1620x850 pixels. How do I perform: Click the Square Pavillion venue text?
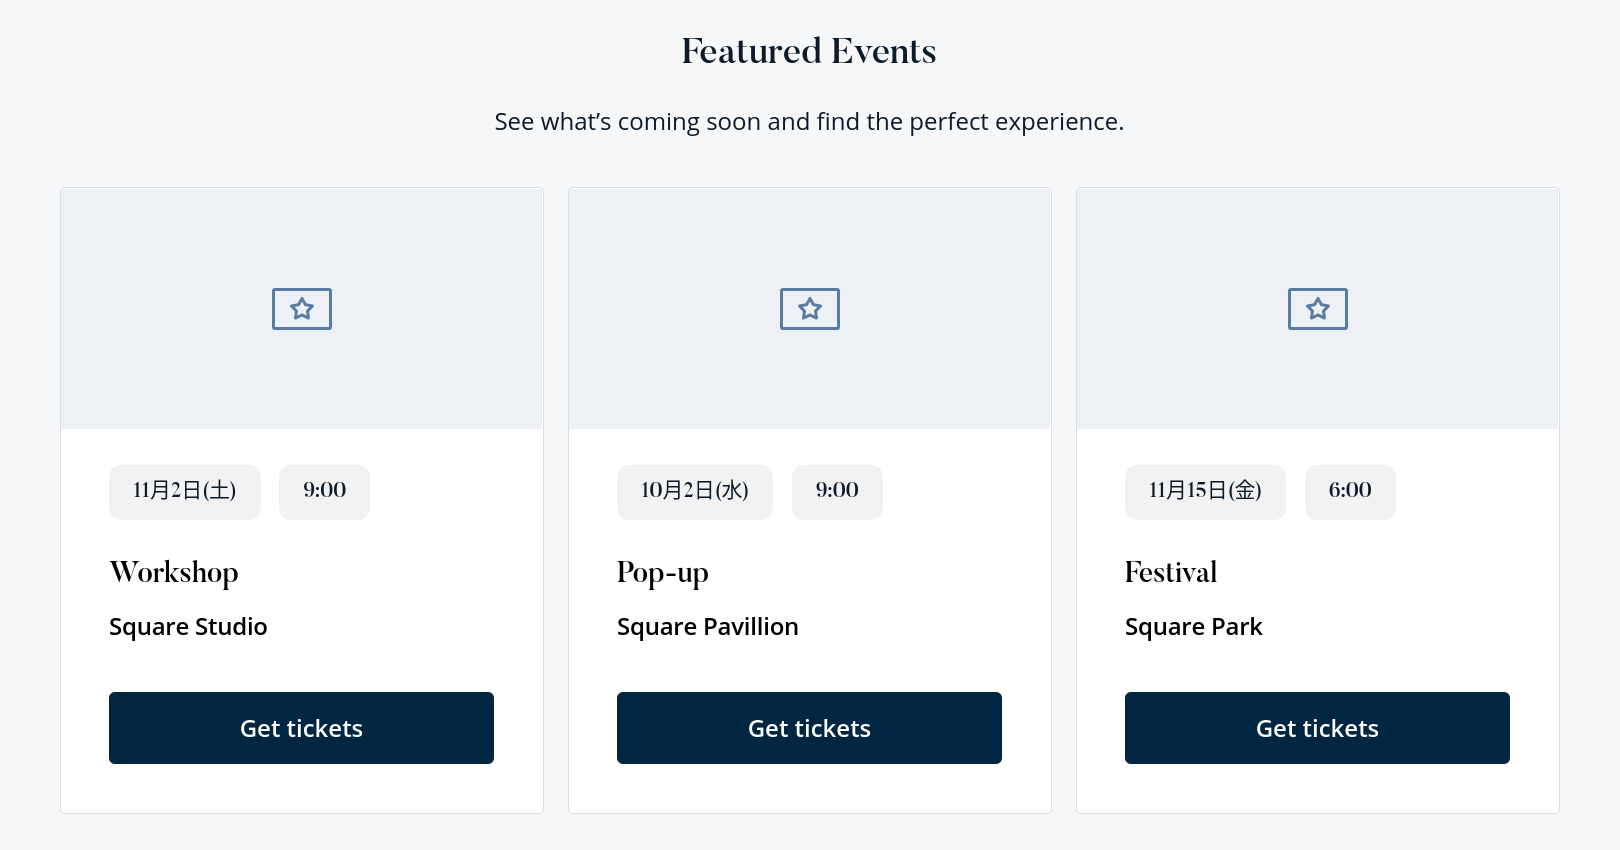tap(708, 627)
